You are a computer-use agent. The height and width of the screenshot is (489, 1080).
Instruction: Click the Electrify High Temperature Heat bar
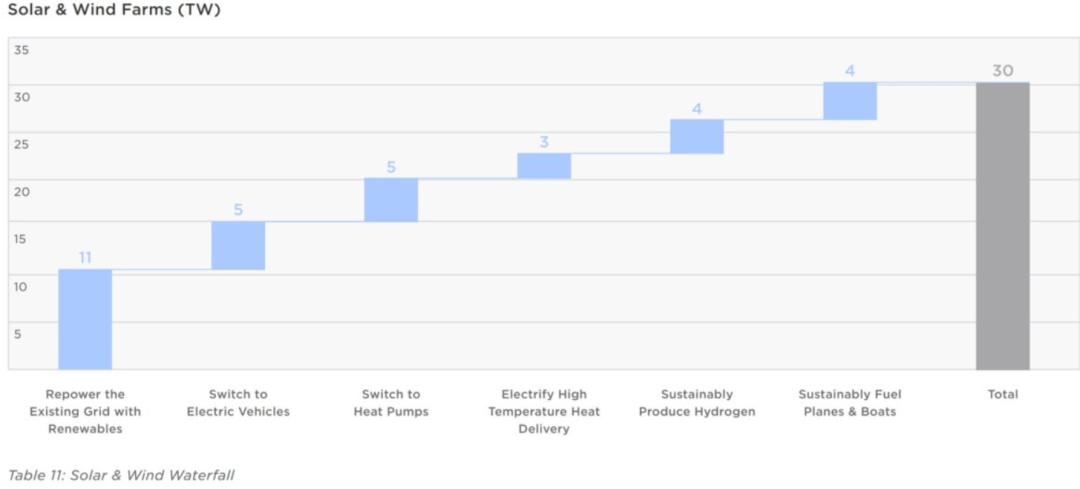pos(544,166)
